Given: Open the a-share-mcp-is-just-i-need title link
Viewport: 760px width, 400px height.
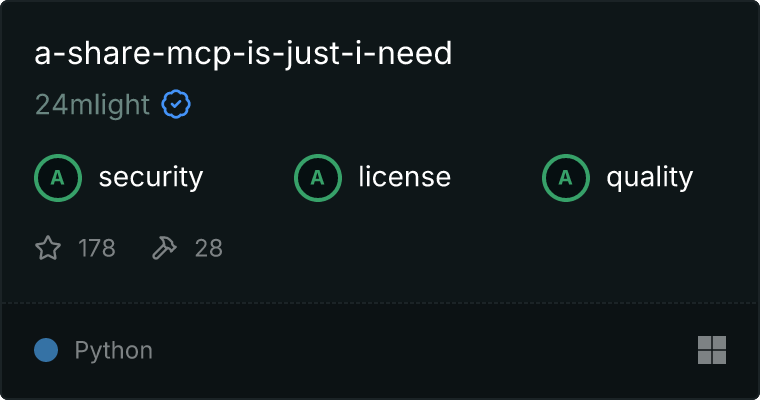Looking at the screenshot, I should (243, 53).
